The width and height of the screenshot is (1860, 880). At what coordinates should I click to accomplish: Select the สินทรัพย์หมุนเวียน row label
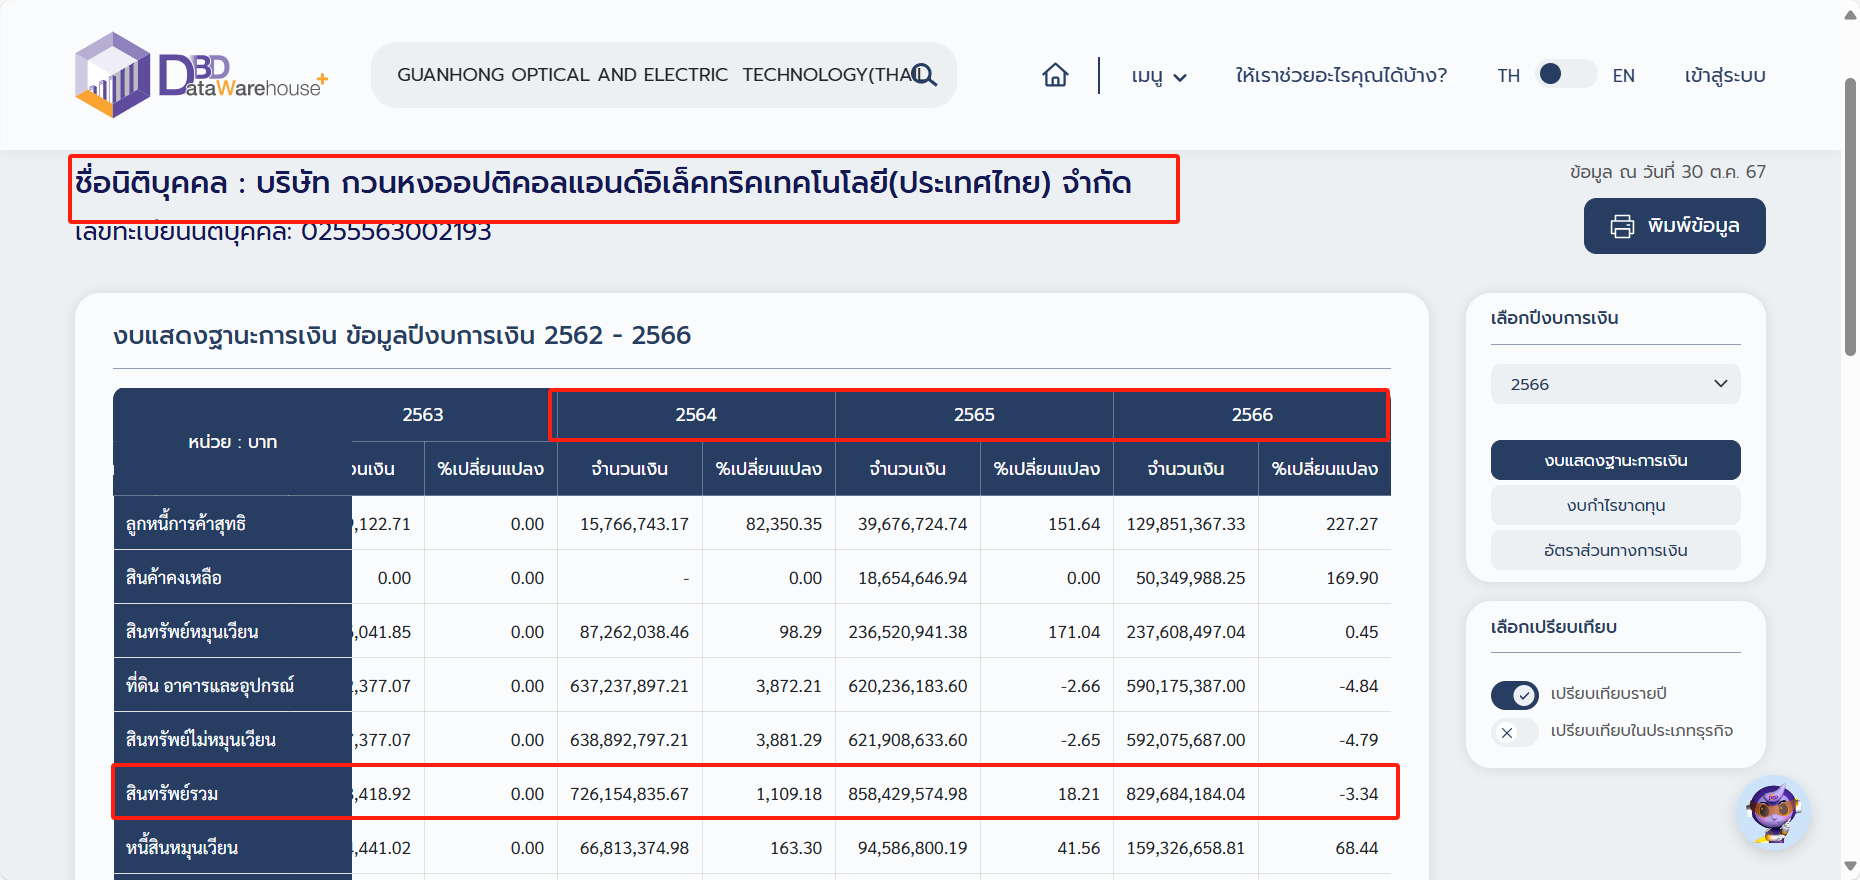click(233, 631)
